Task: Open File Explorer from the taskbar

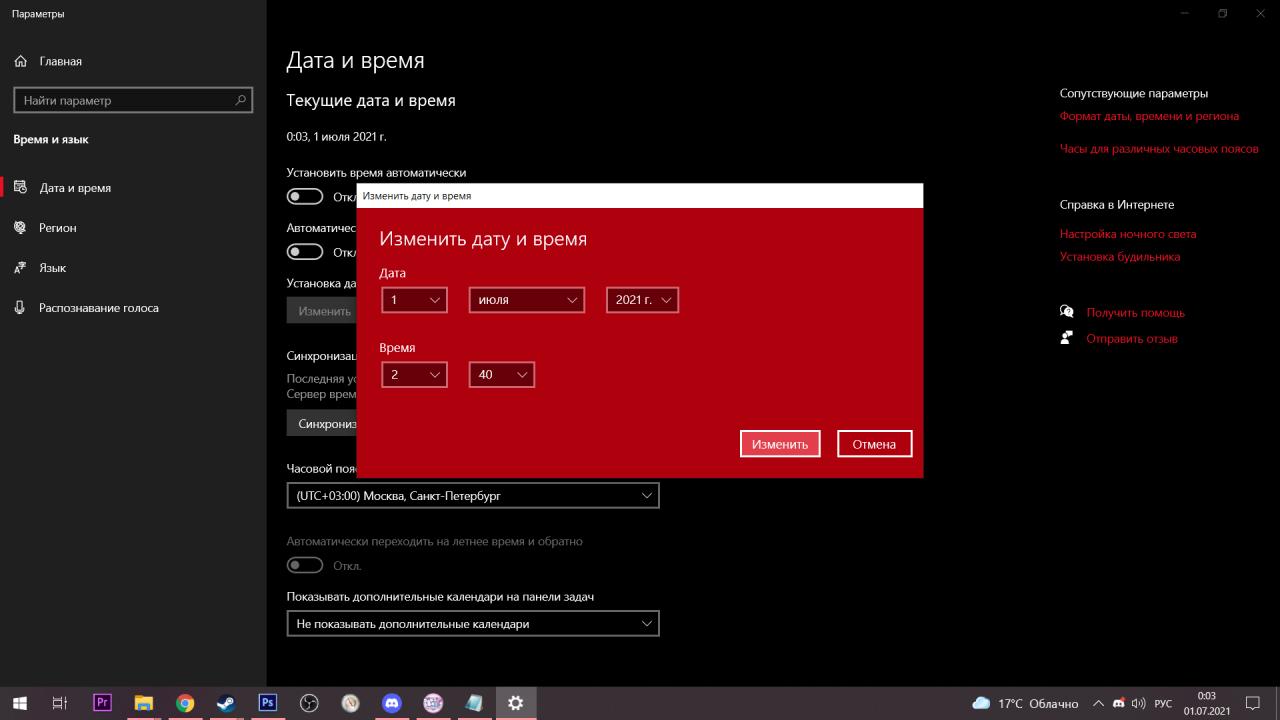Action: (x=143, y=703)
